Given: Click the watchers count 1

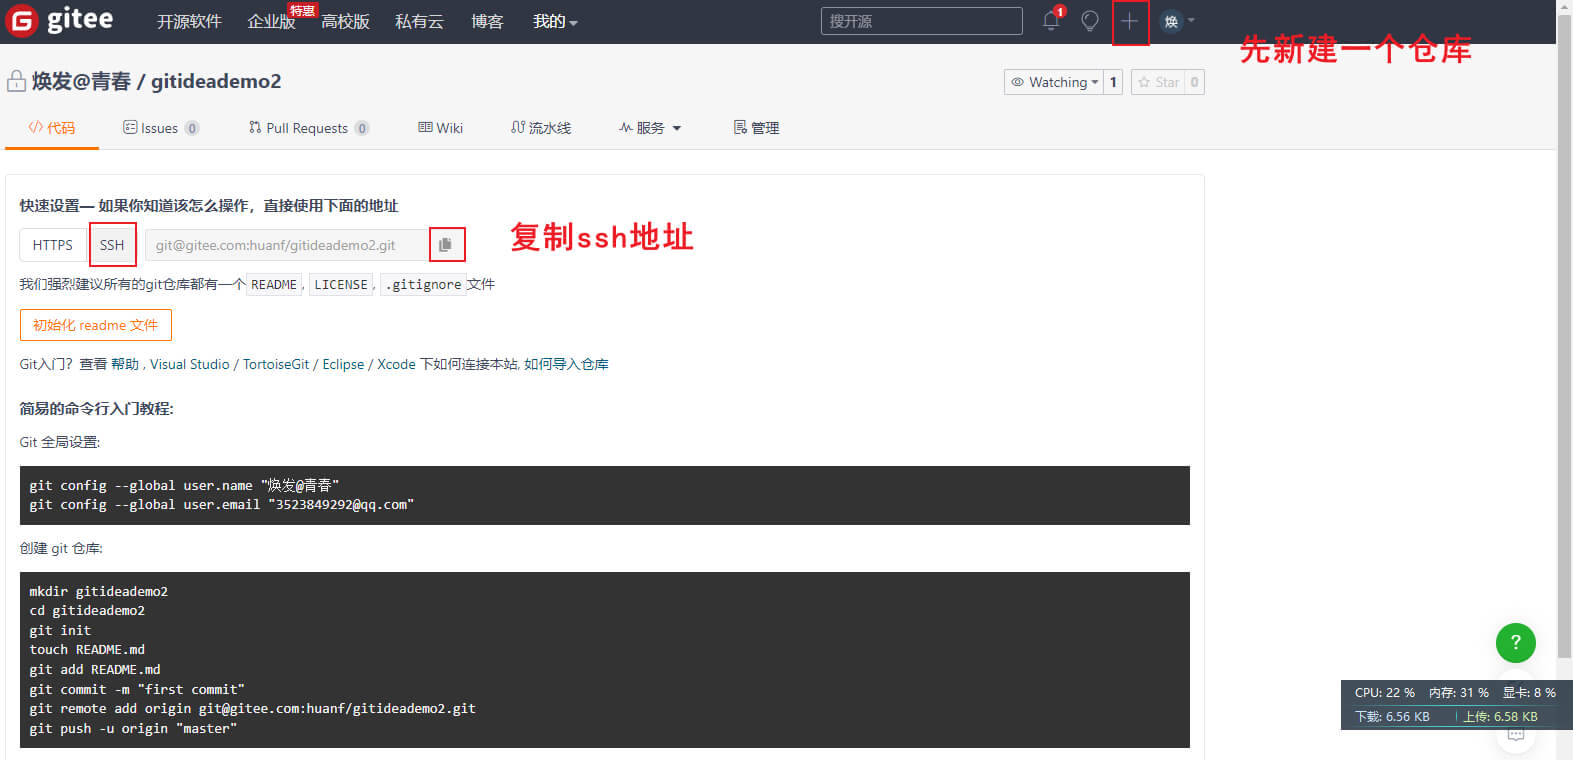Looking at the screenshot, I should click(1113, 82).
